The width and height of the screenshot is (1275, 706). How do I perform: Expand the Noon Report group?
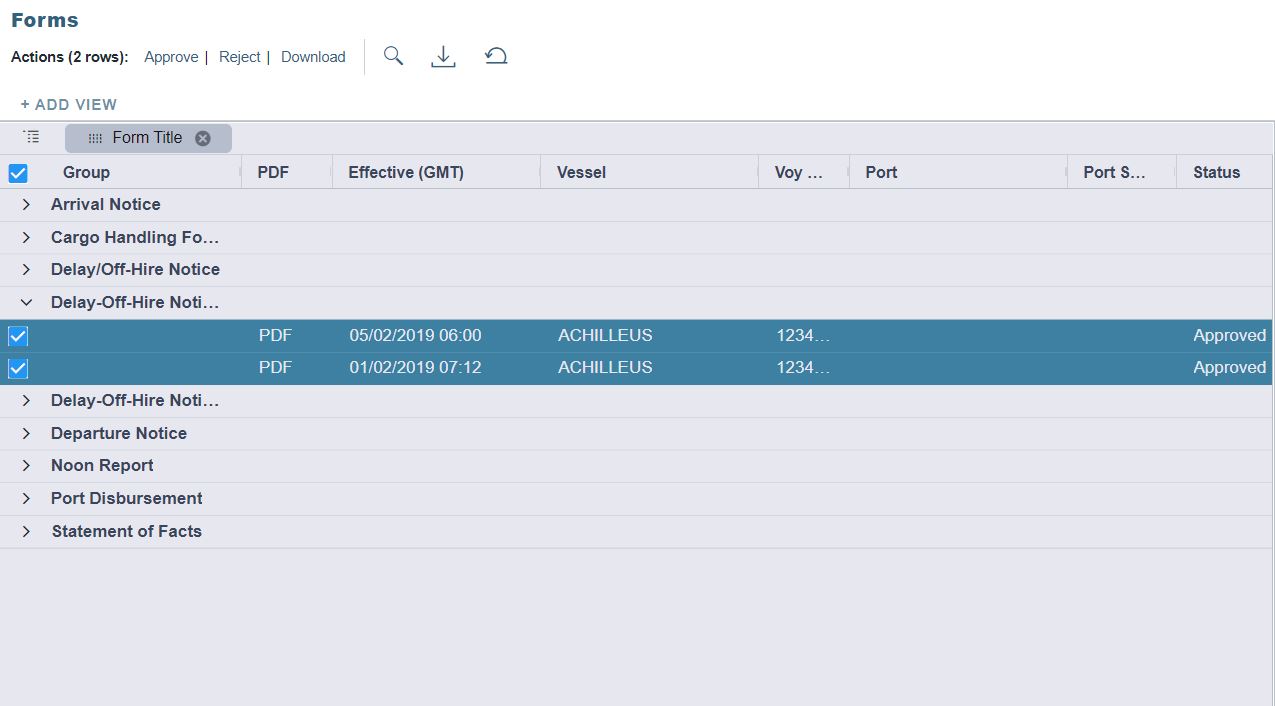(x=26, y=465)
